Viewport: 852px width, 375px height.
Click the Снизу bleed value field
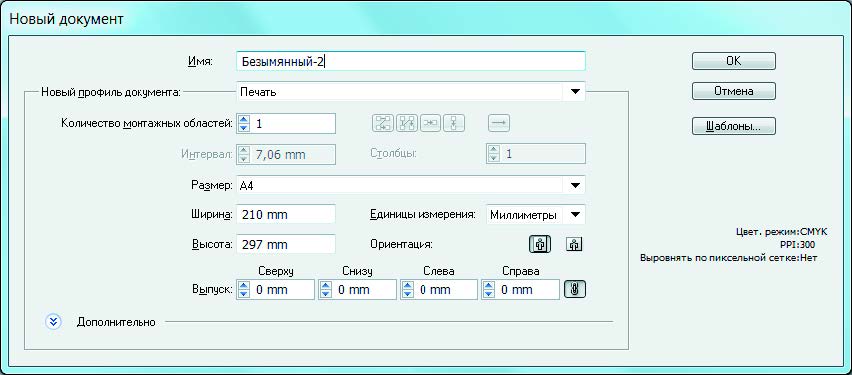click(x=364, y=290)
